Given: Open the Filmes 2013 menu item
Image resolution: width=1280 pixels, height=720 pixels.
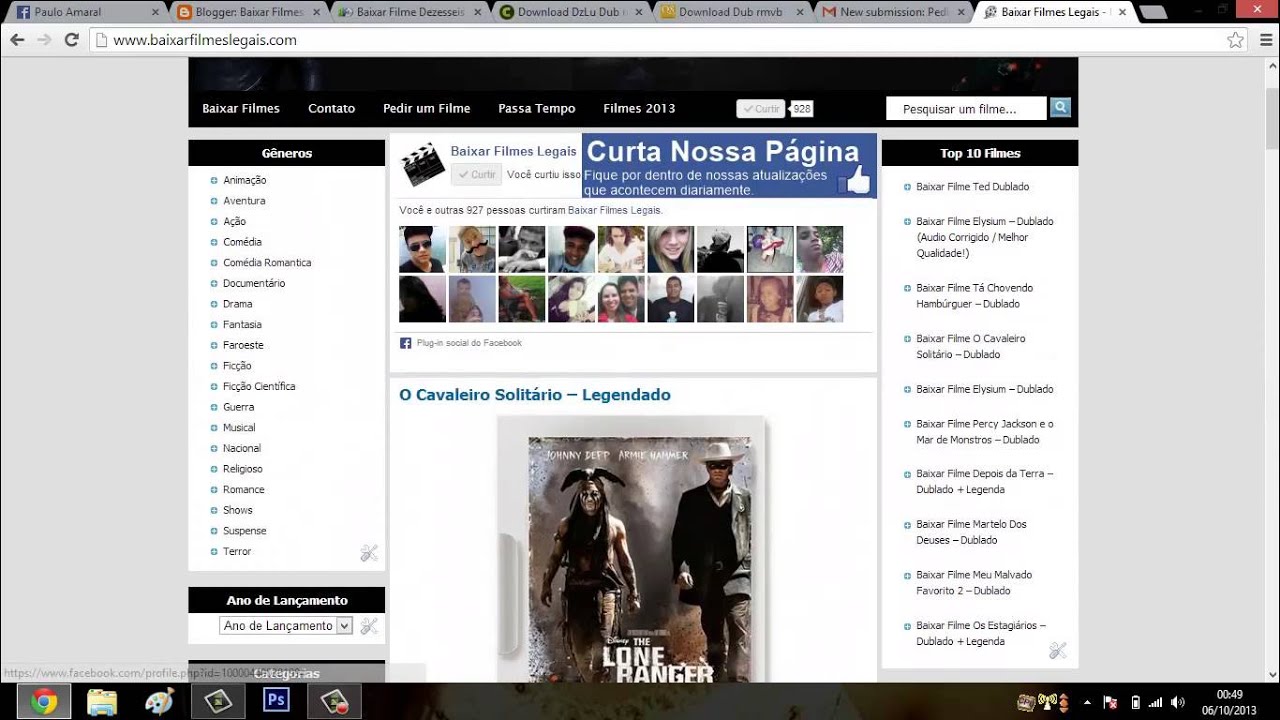Looking at the screenshot, I should tap(639, 108).
